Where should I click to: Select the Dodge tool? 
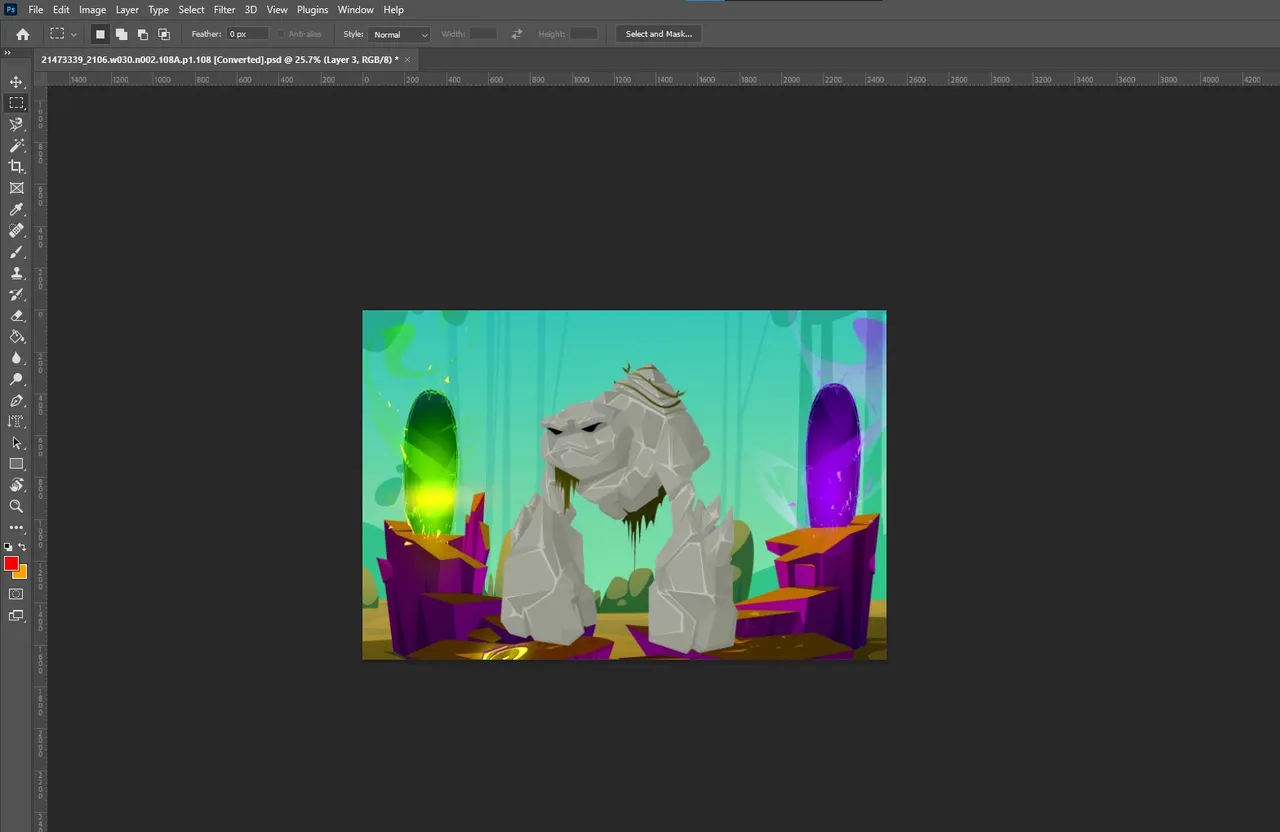(x=16, y=379)
